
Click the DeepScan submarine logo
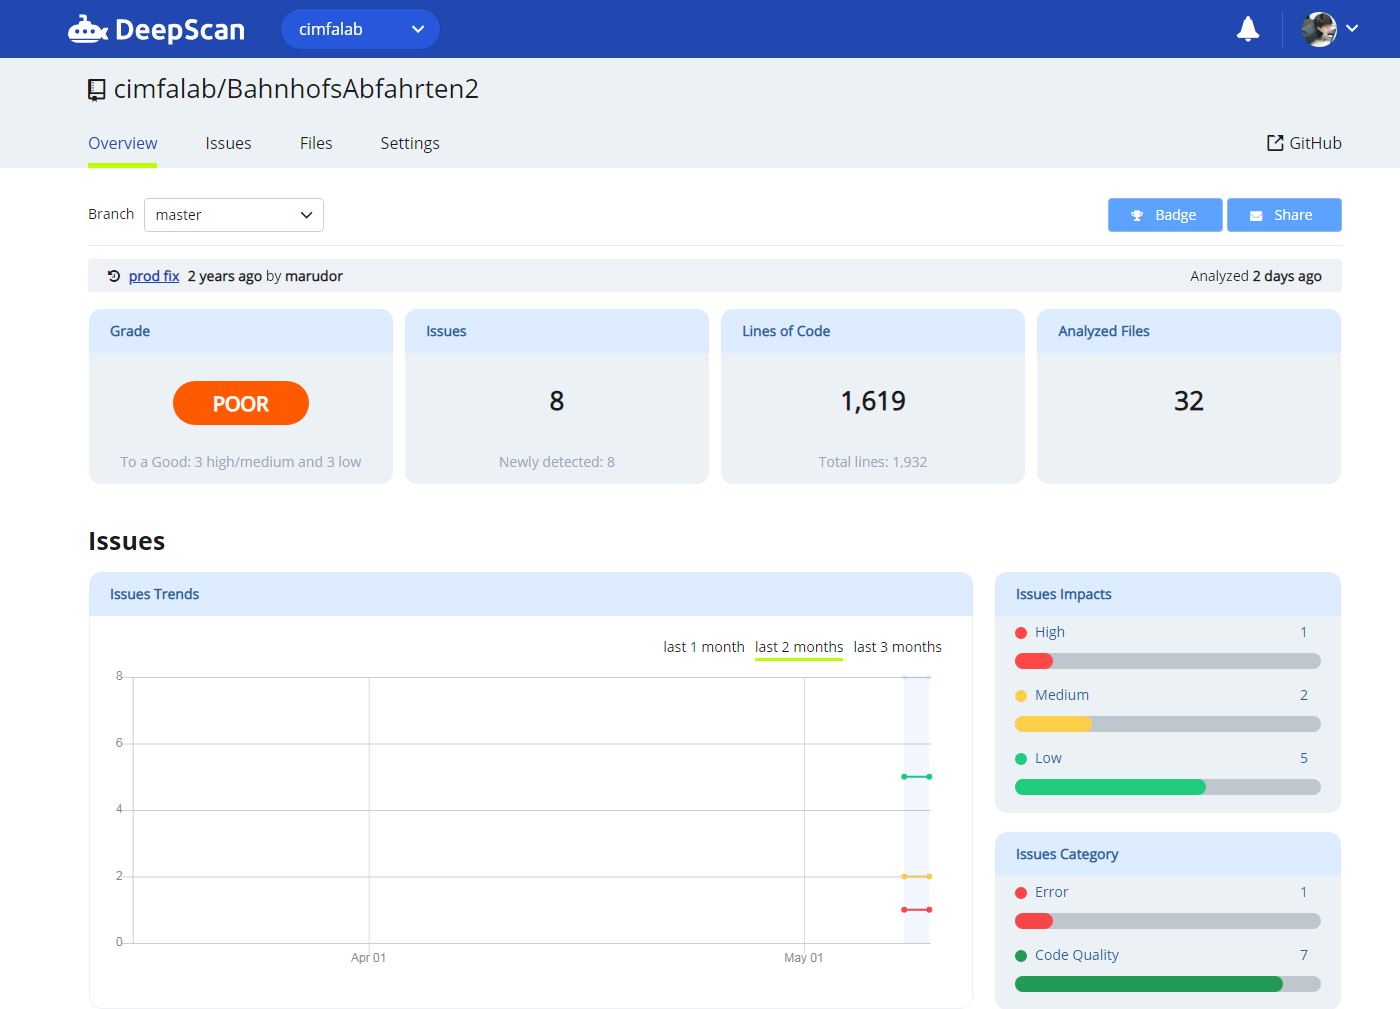coord(156,29)
